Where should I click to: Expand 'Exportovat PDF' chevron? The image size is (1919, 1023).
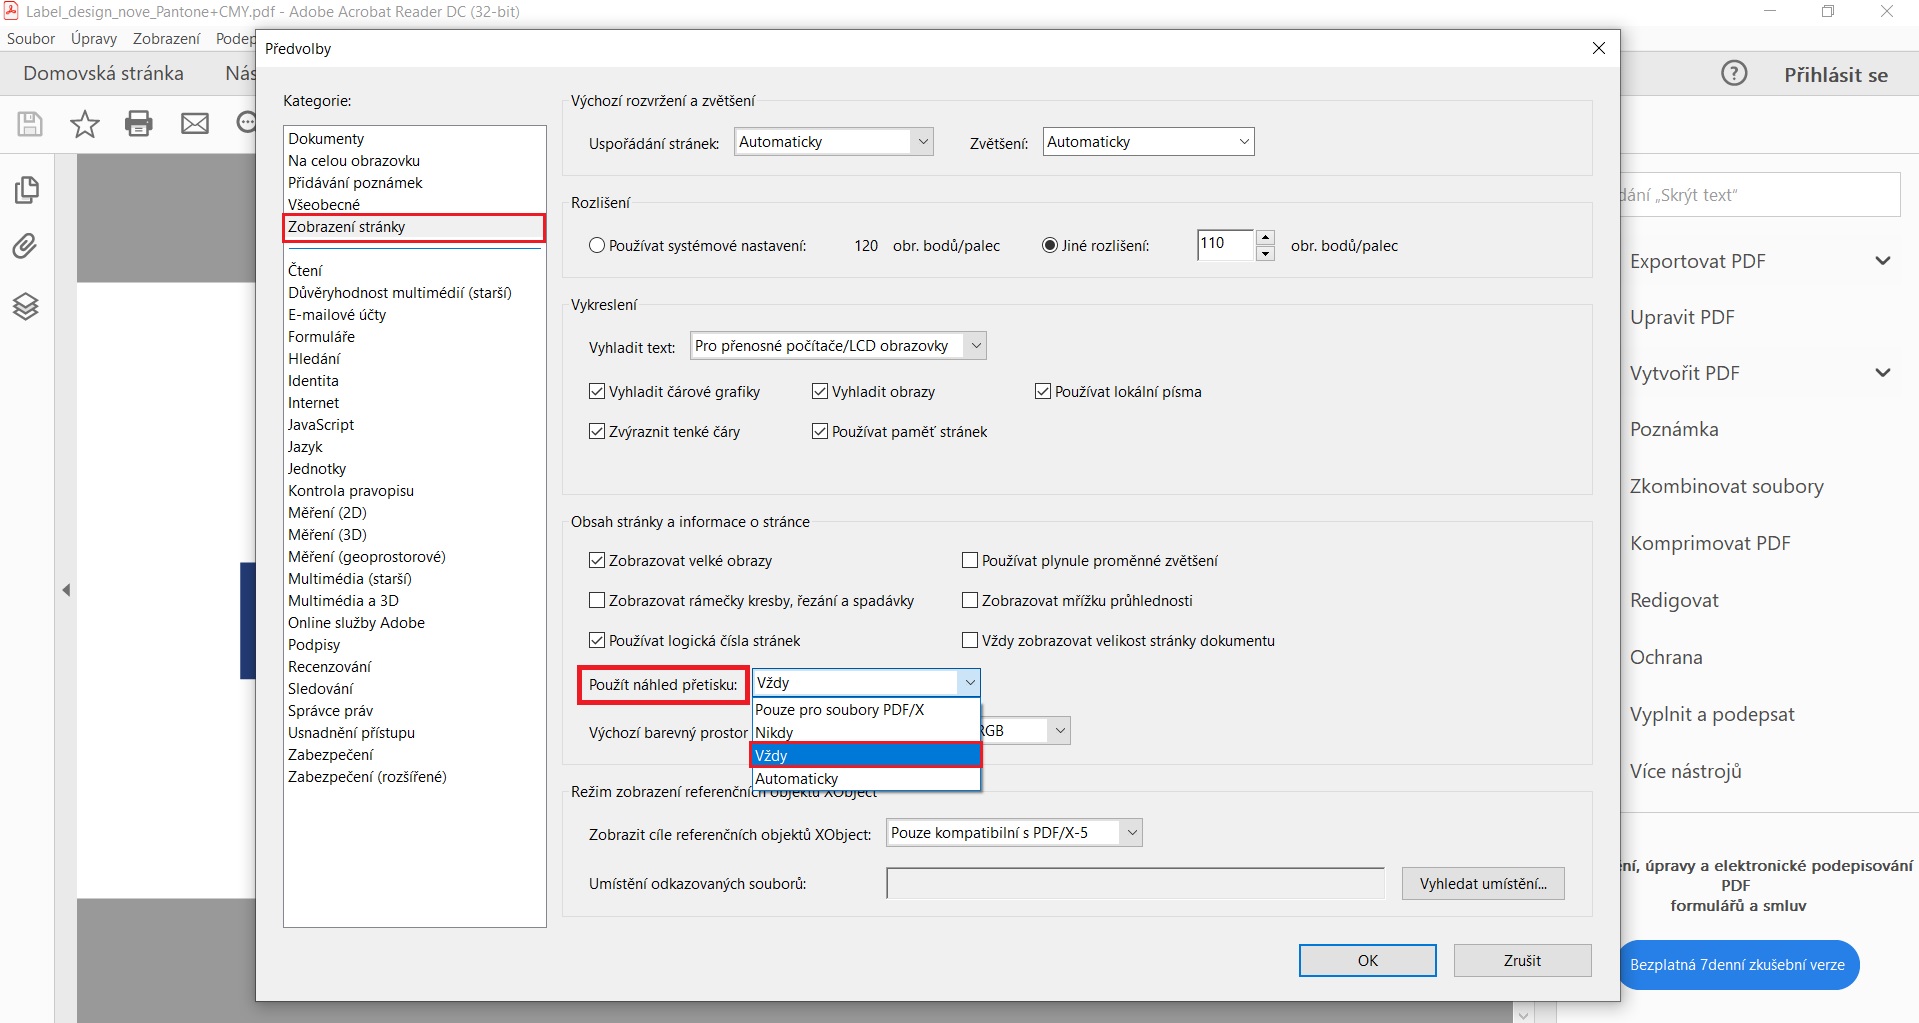coord(1883,261)
